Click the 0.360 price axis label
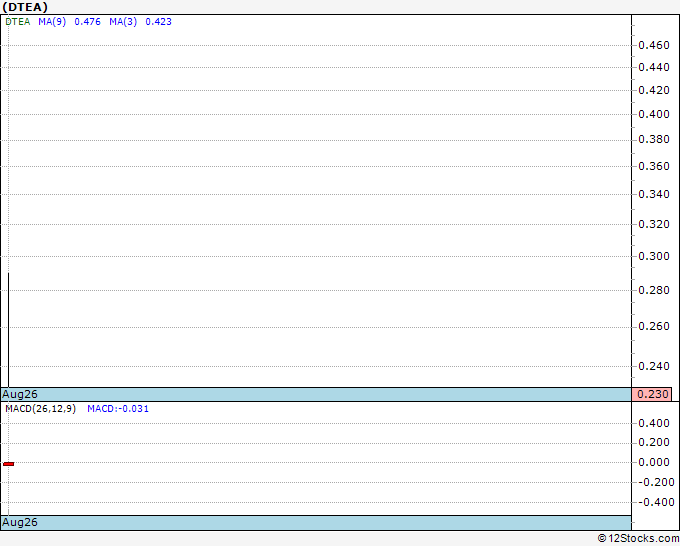 [654, 166]
